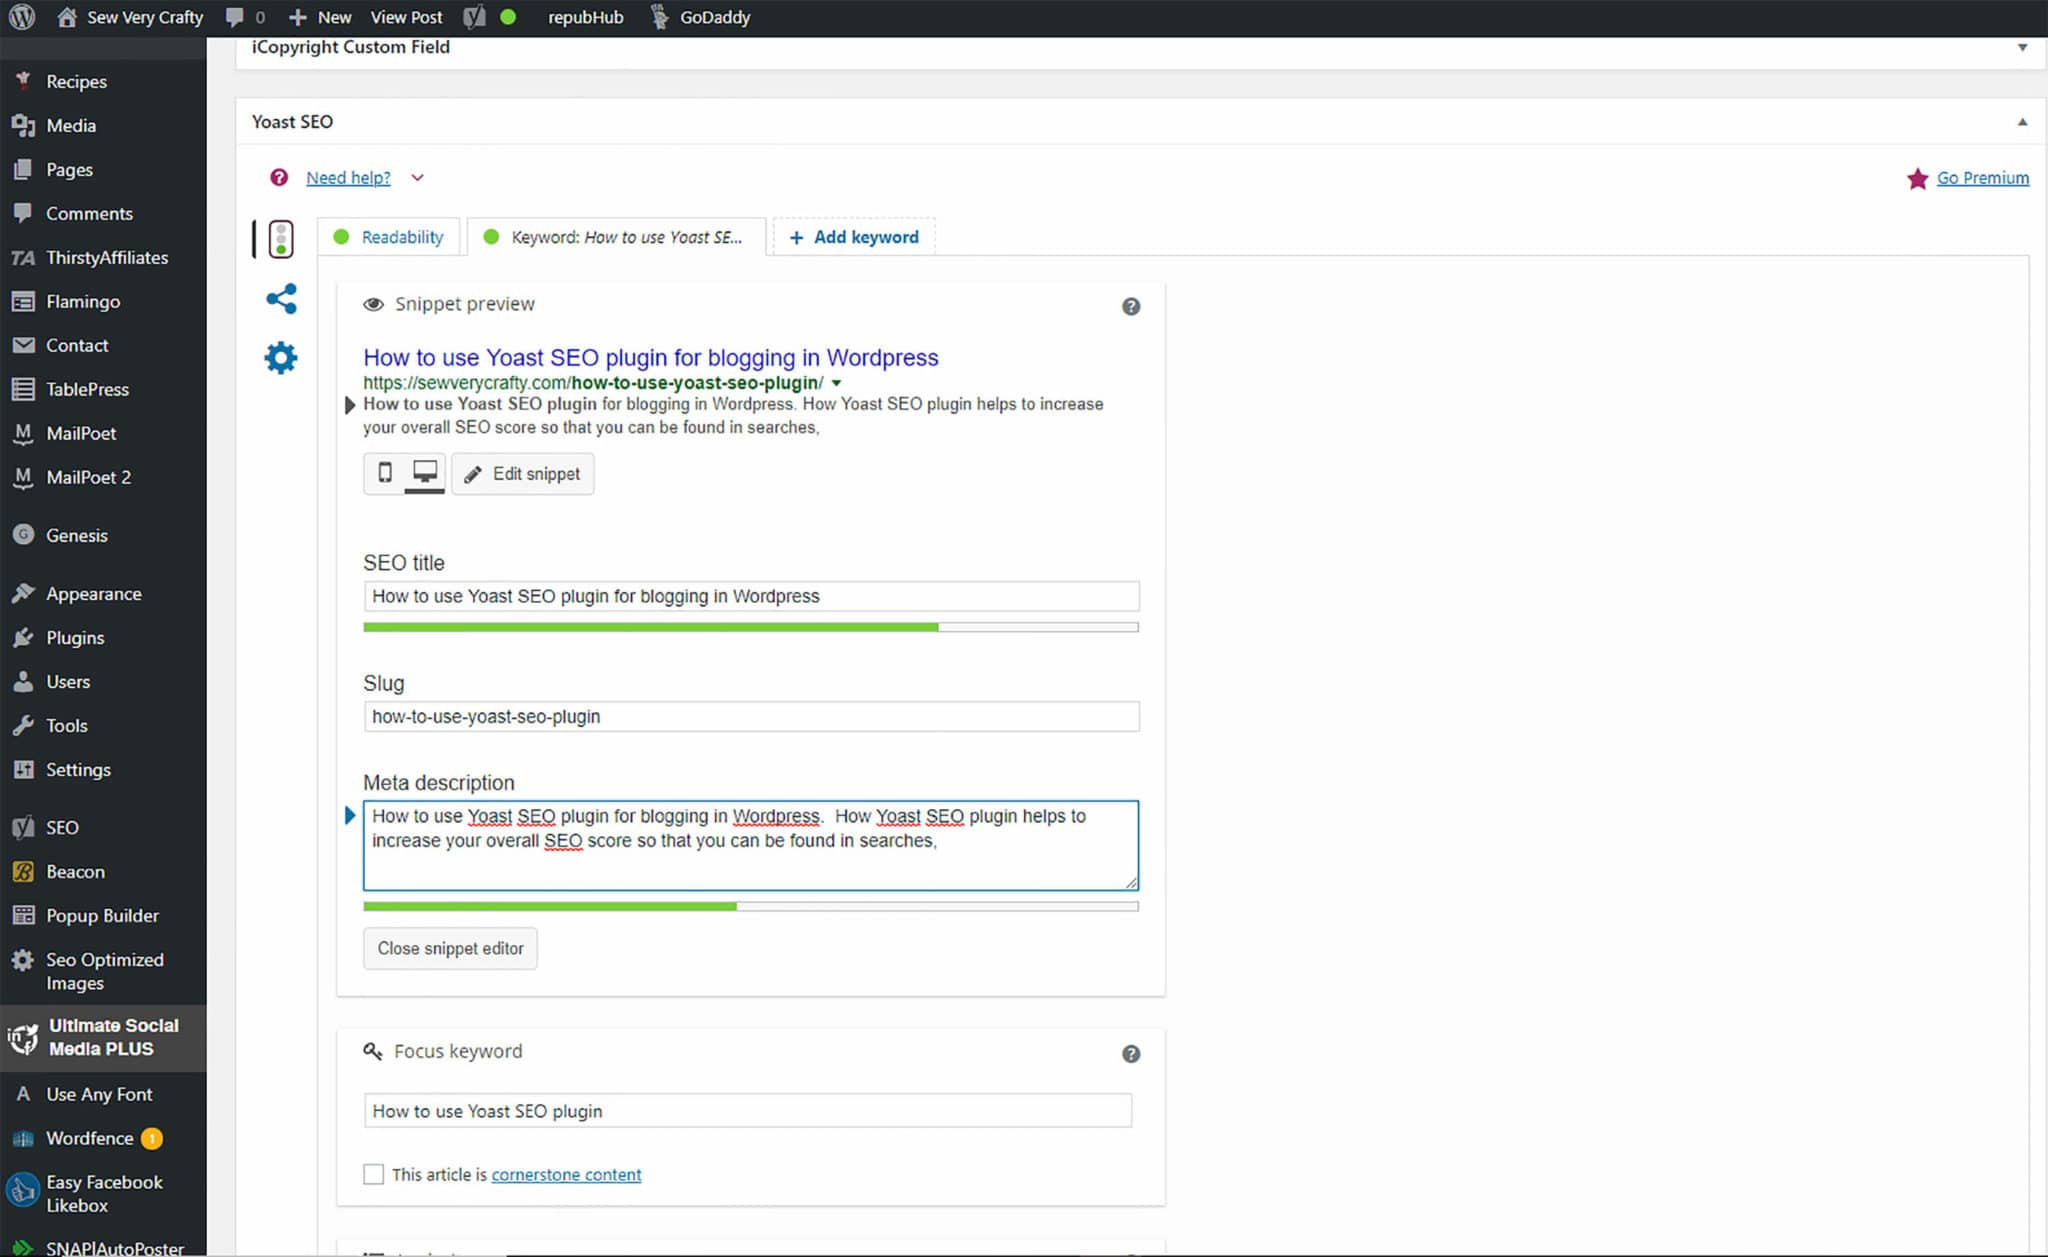Open Seo Optimized Images sidebar menu
Viewport: 2048px width, 1257px height.
(x=103, y=971)
